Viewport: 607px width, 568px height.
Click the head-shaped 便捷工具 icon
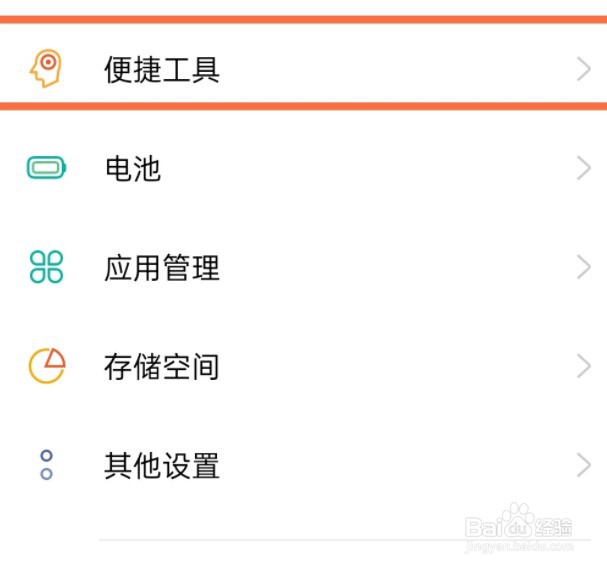pyautogui.click(x=46, y=69)
